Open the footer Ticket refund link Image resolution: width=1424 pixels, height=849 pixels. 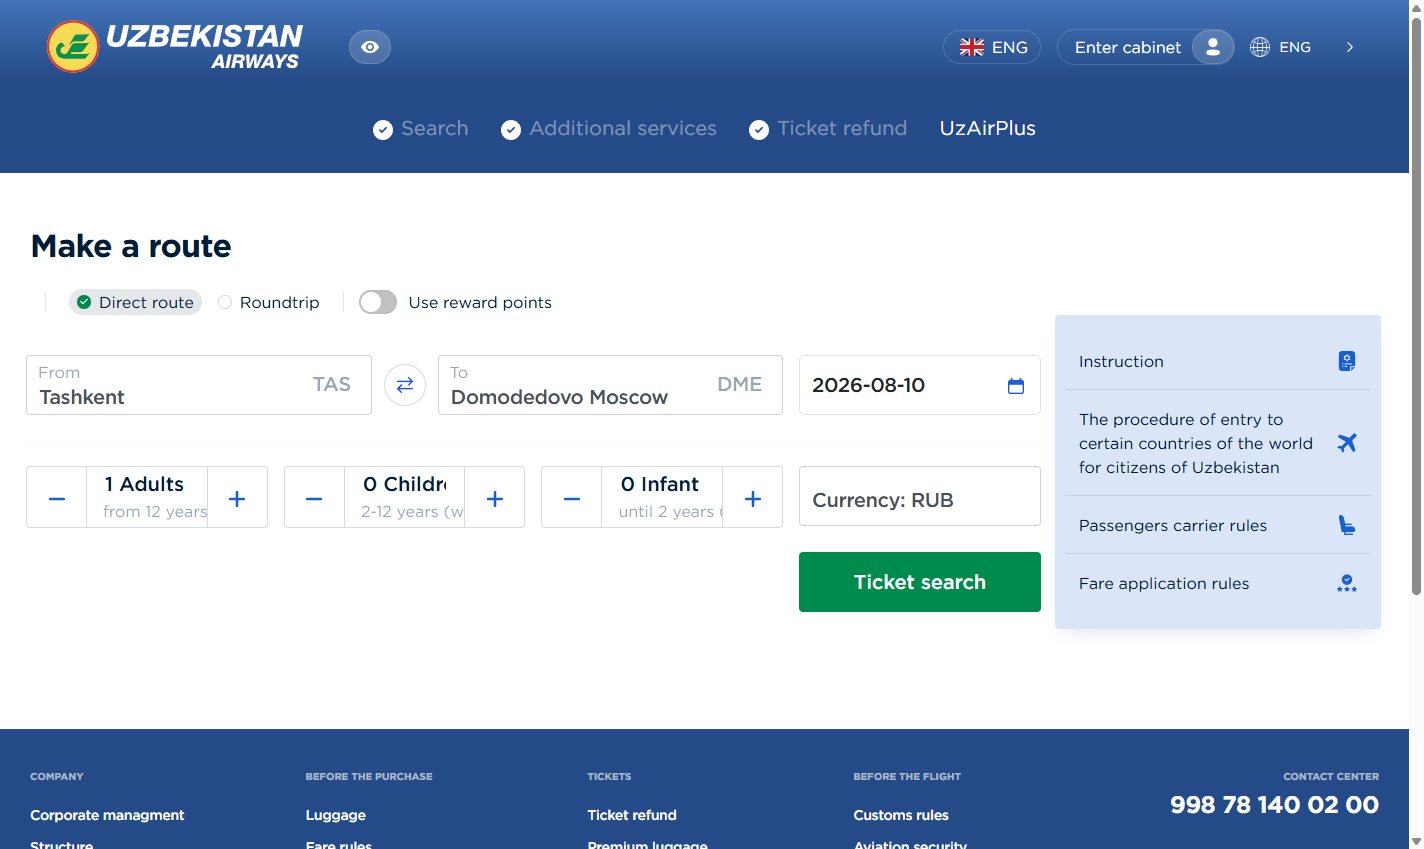pyautogui.click(x=632, y=815)
